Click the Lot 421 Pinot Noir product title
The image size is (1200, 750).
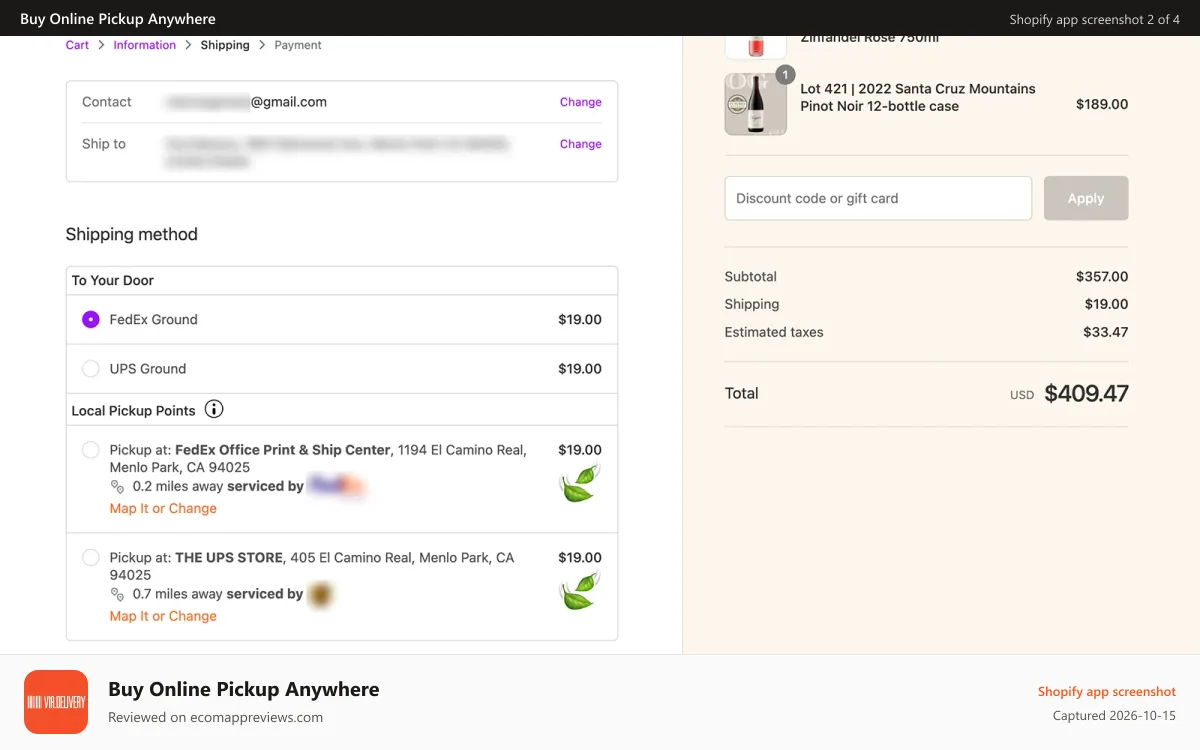click(918, 97)
